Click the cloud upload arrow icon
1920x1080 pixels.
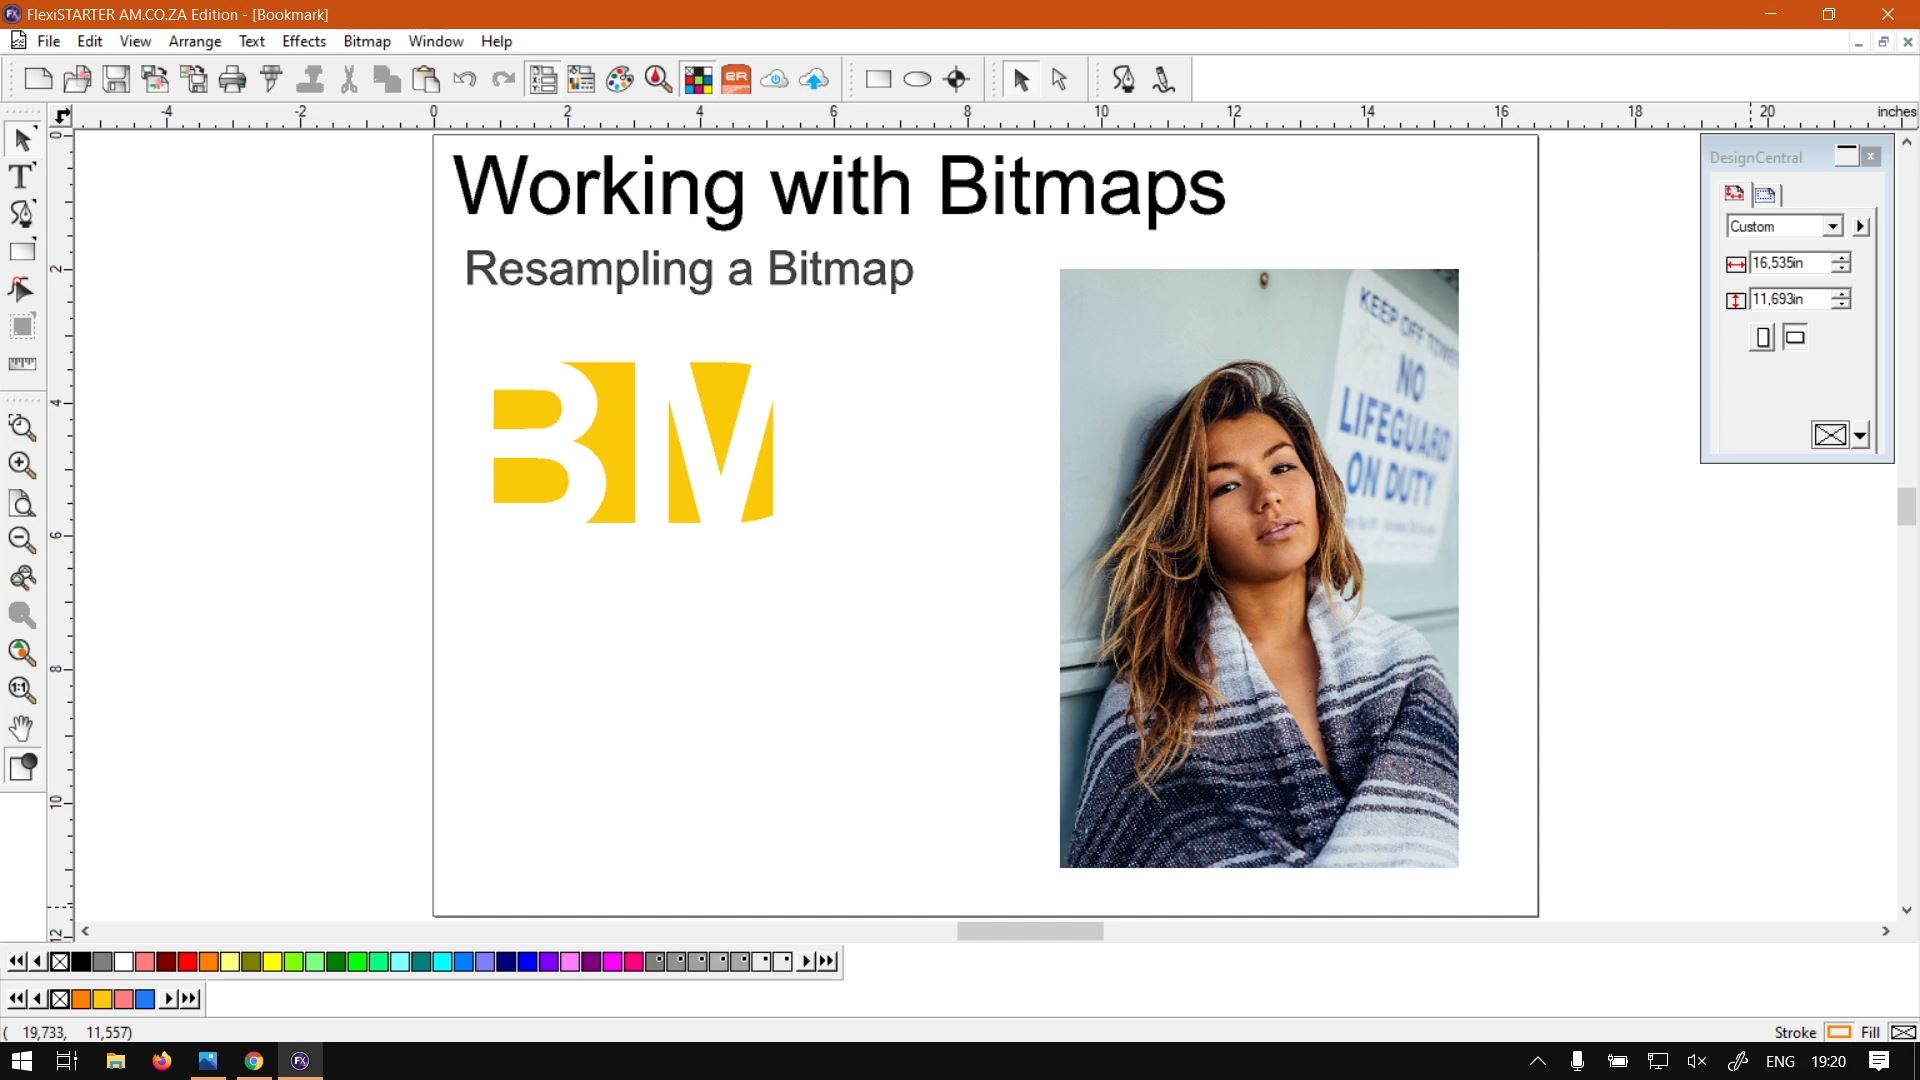coord(814,79)
